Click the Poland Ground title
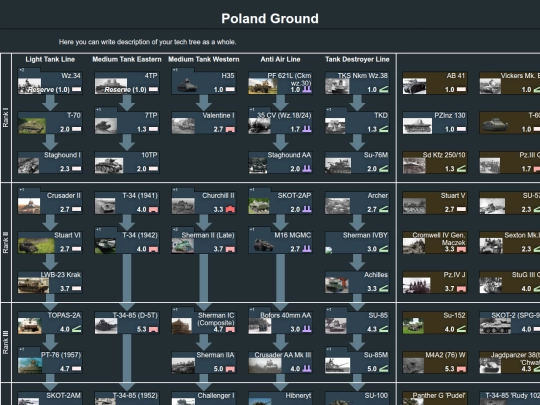This screenshot has width=540, height=405. (270, 19)
